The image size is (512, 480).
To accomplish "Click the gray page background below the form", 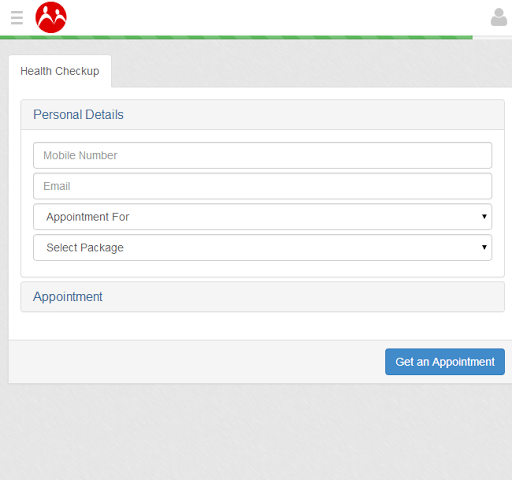I will click(x=256, y=432).
